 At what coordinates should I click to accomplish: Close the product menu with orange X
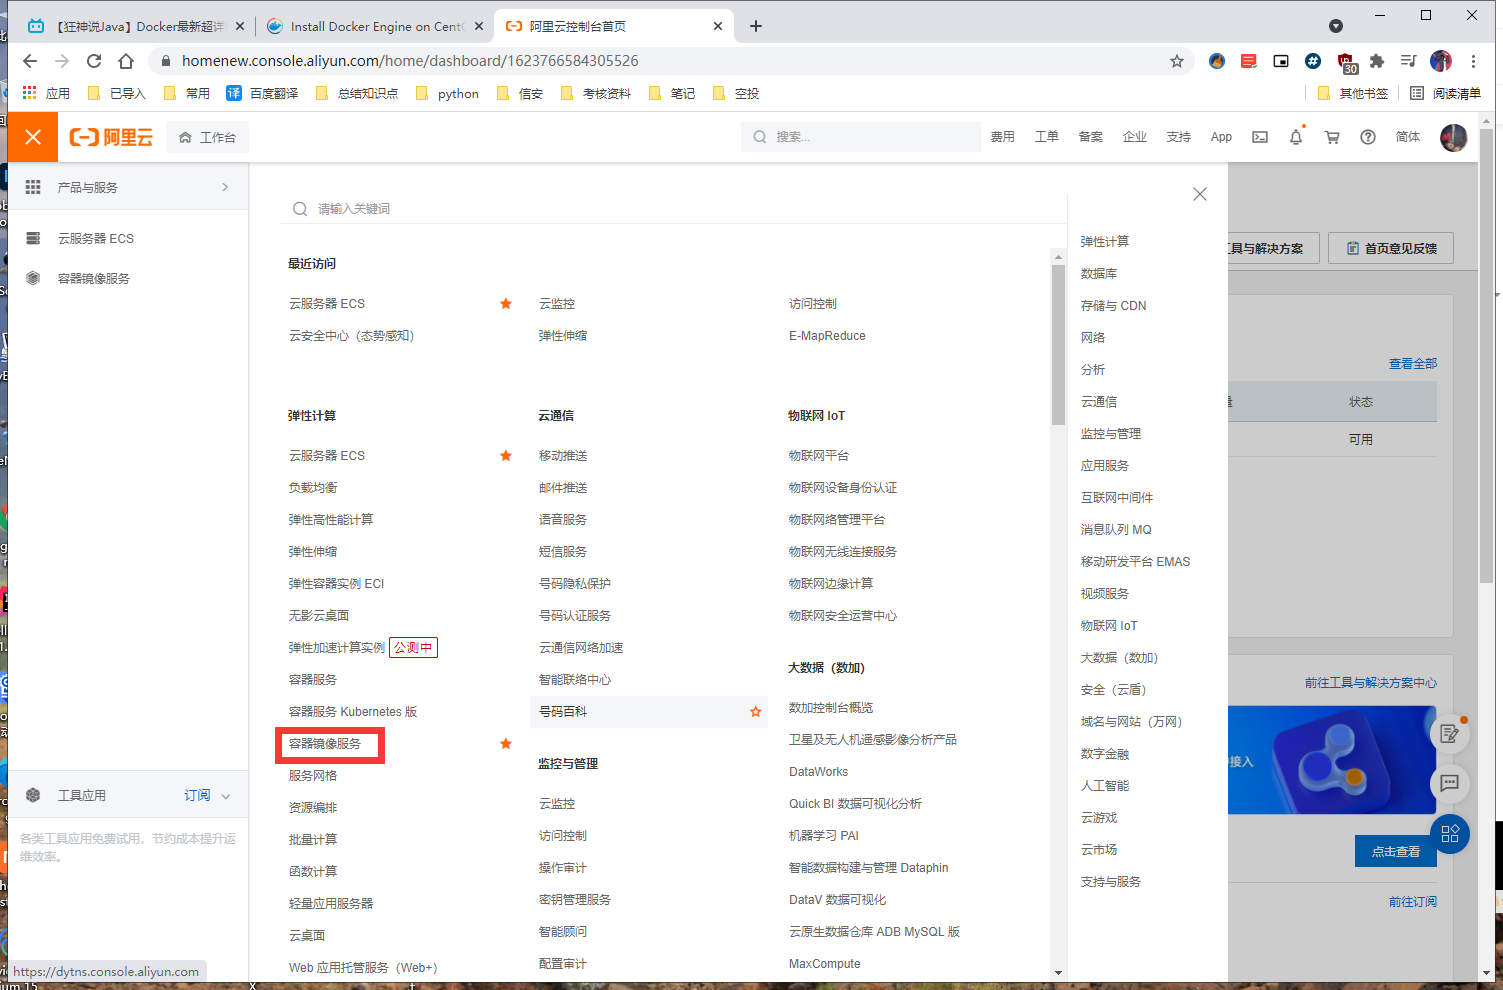pos(33,137)
